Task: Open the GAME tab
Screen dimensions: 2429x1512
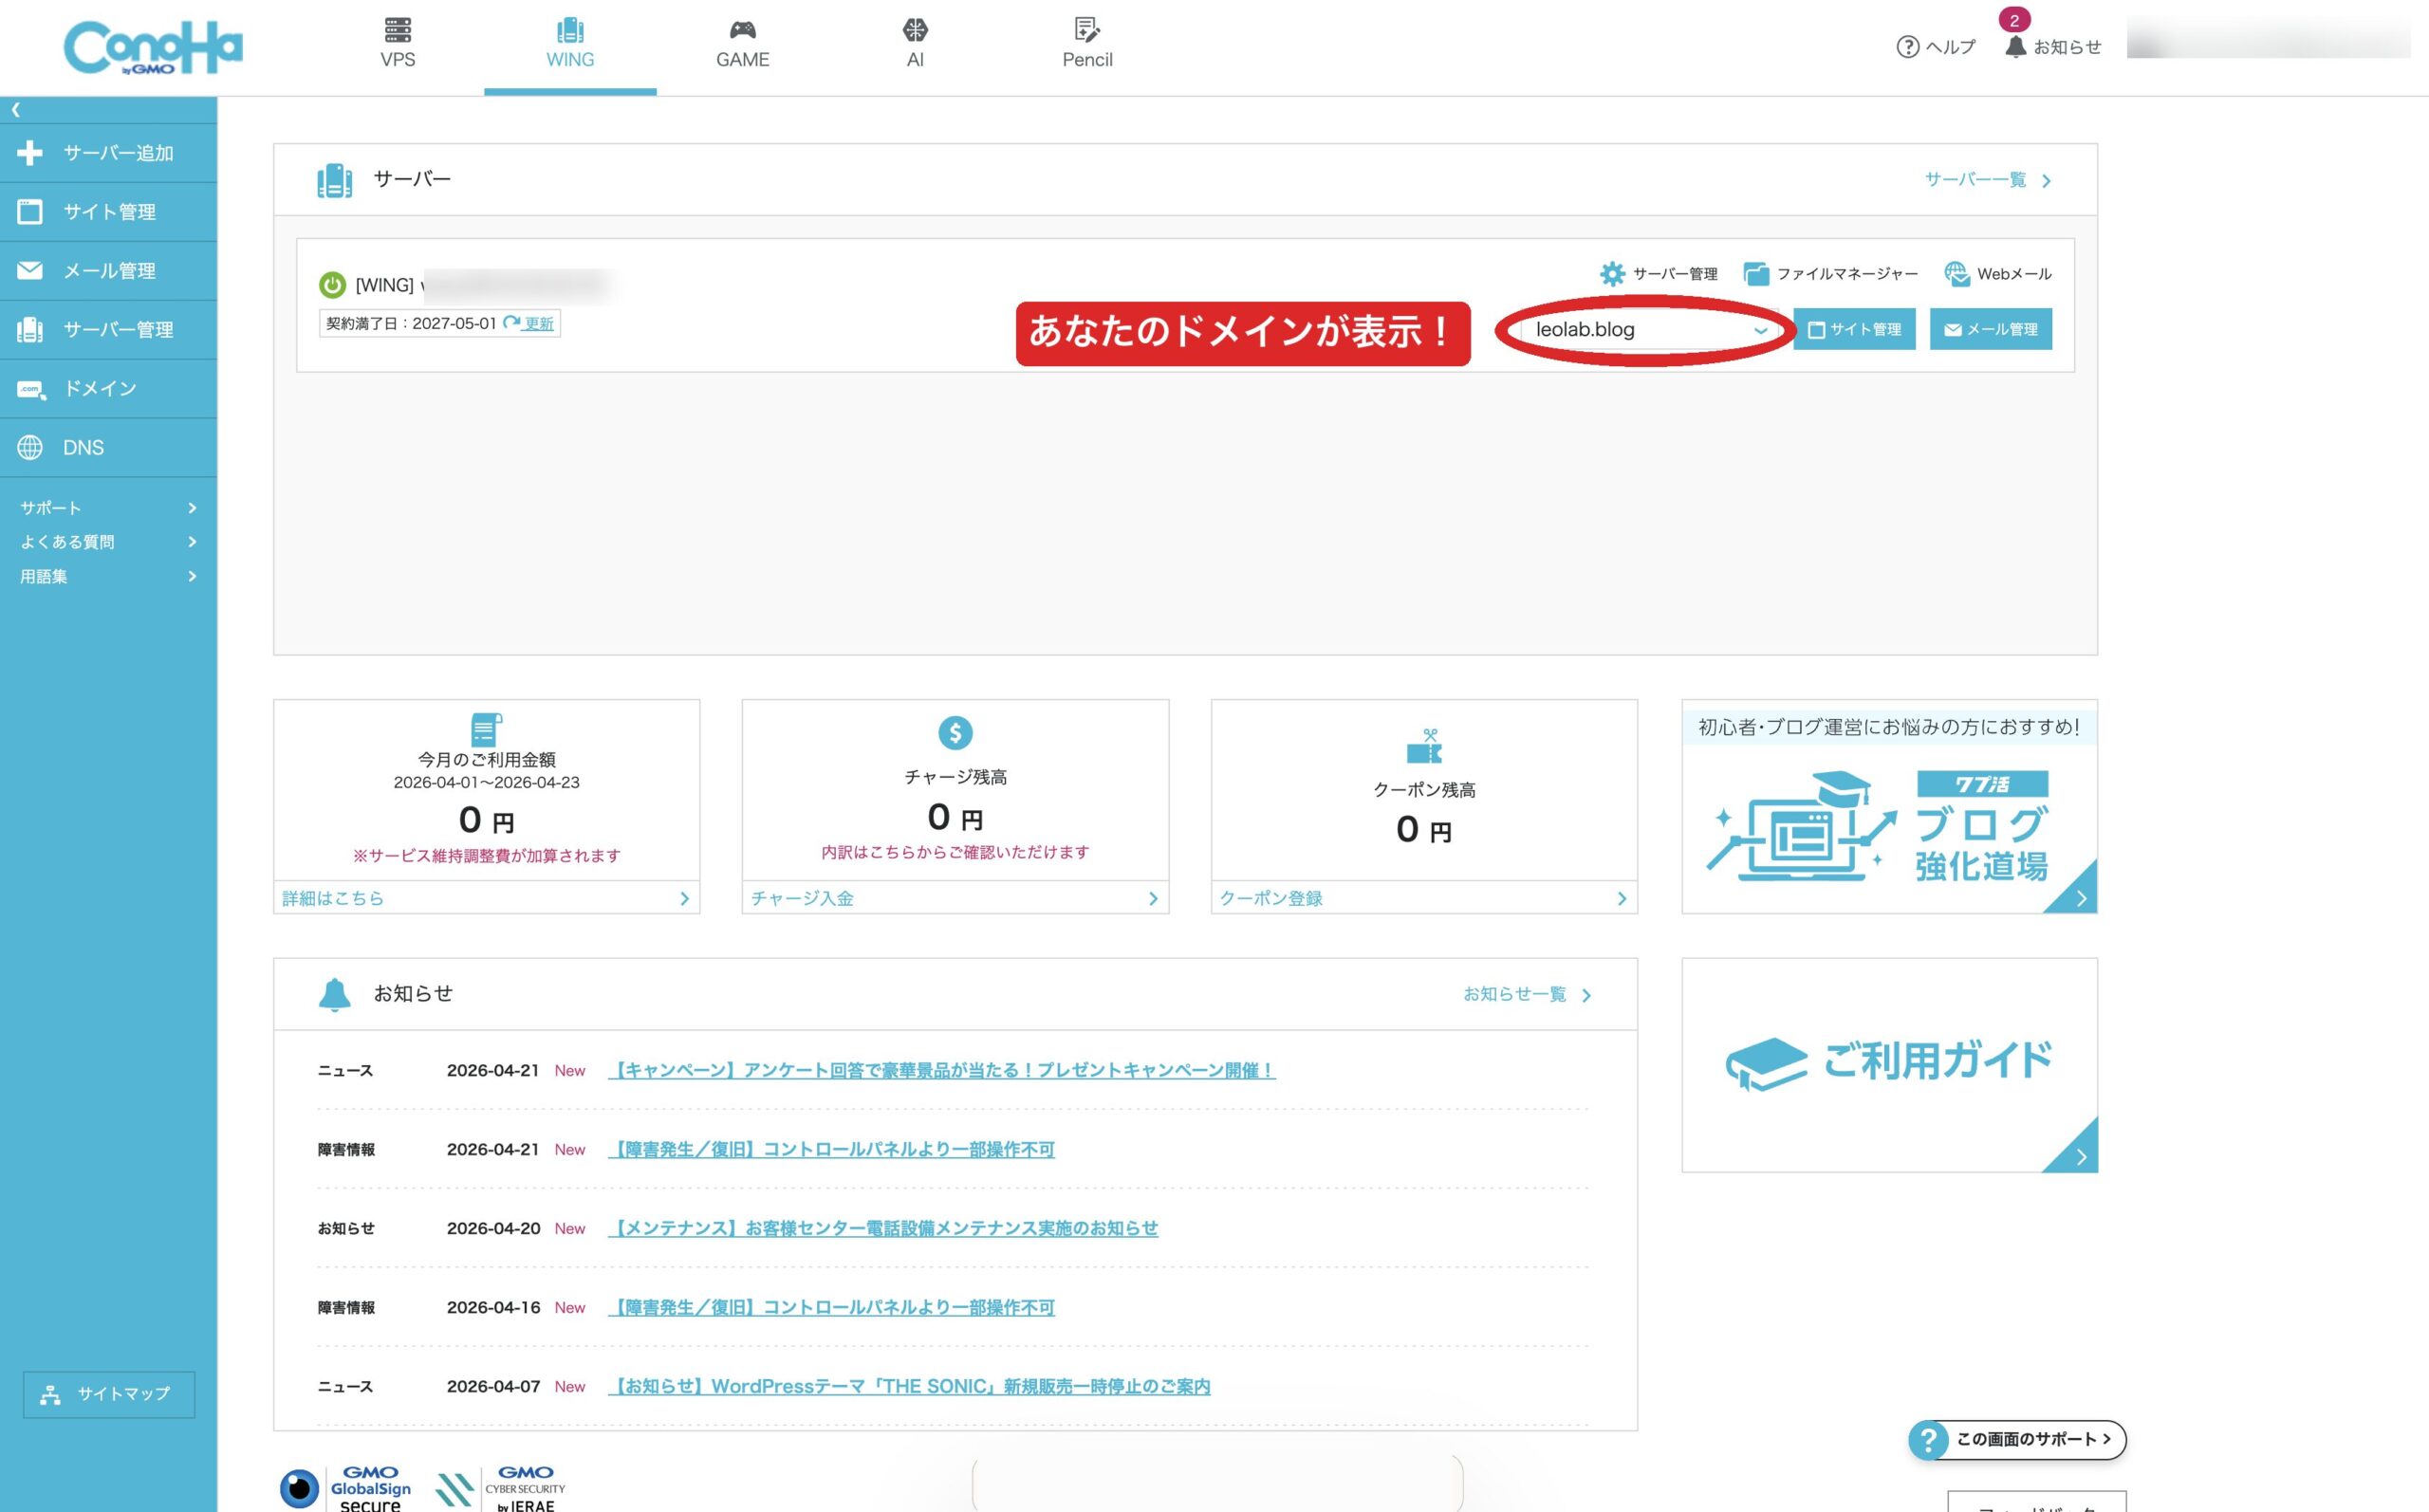Action: coord(743,44)
